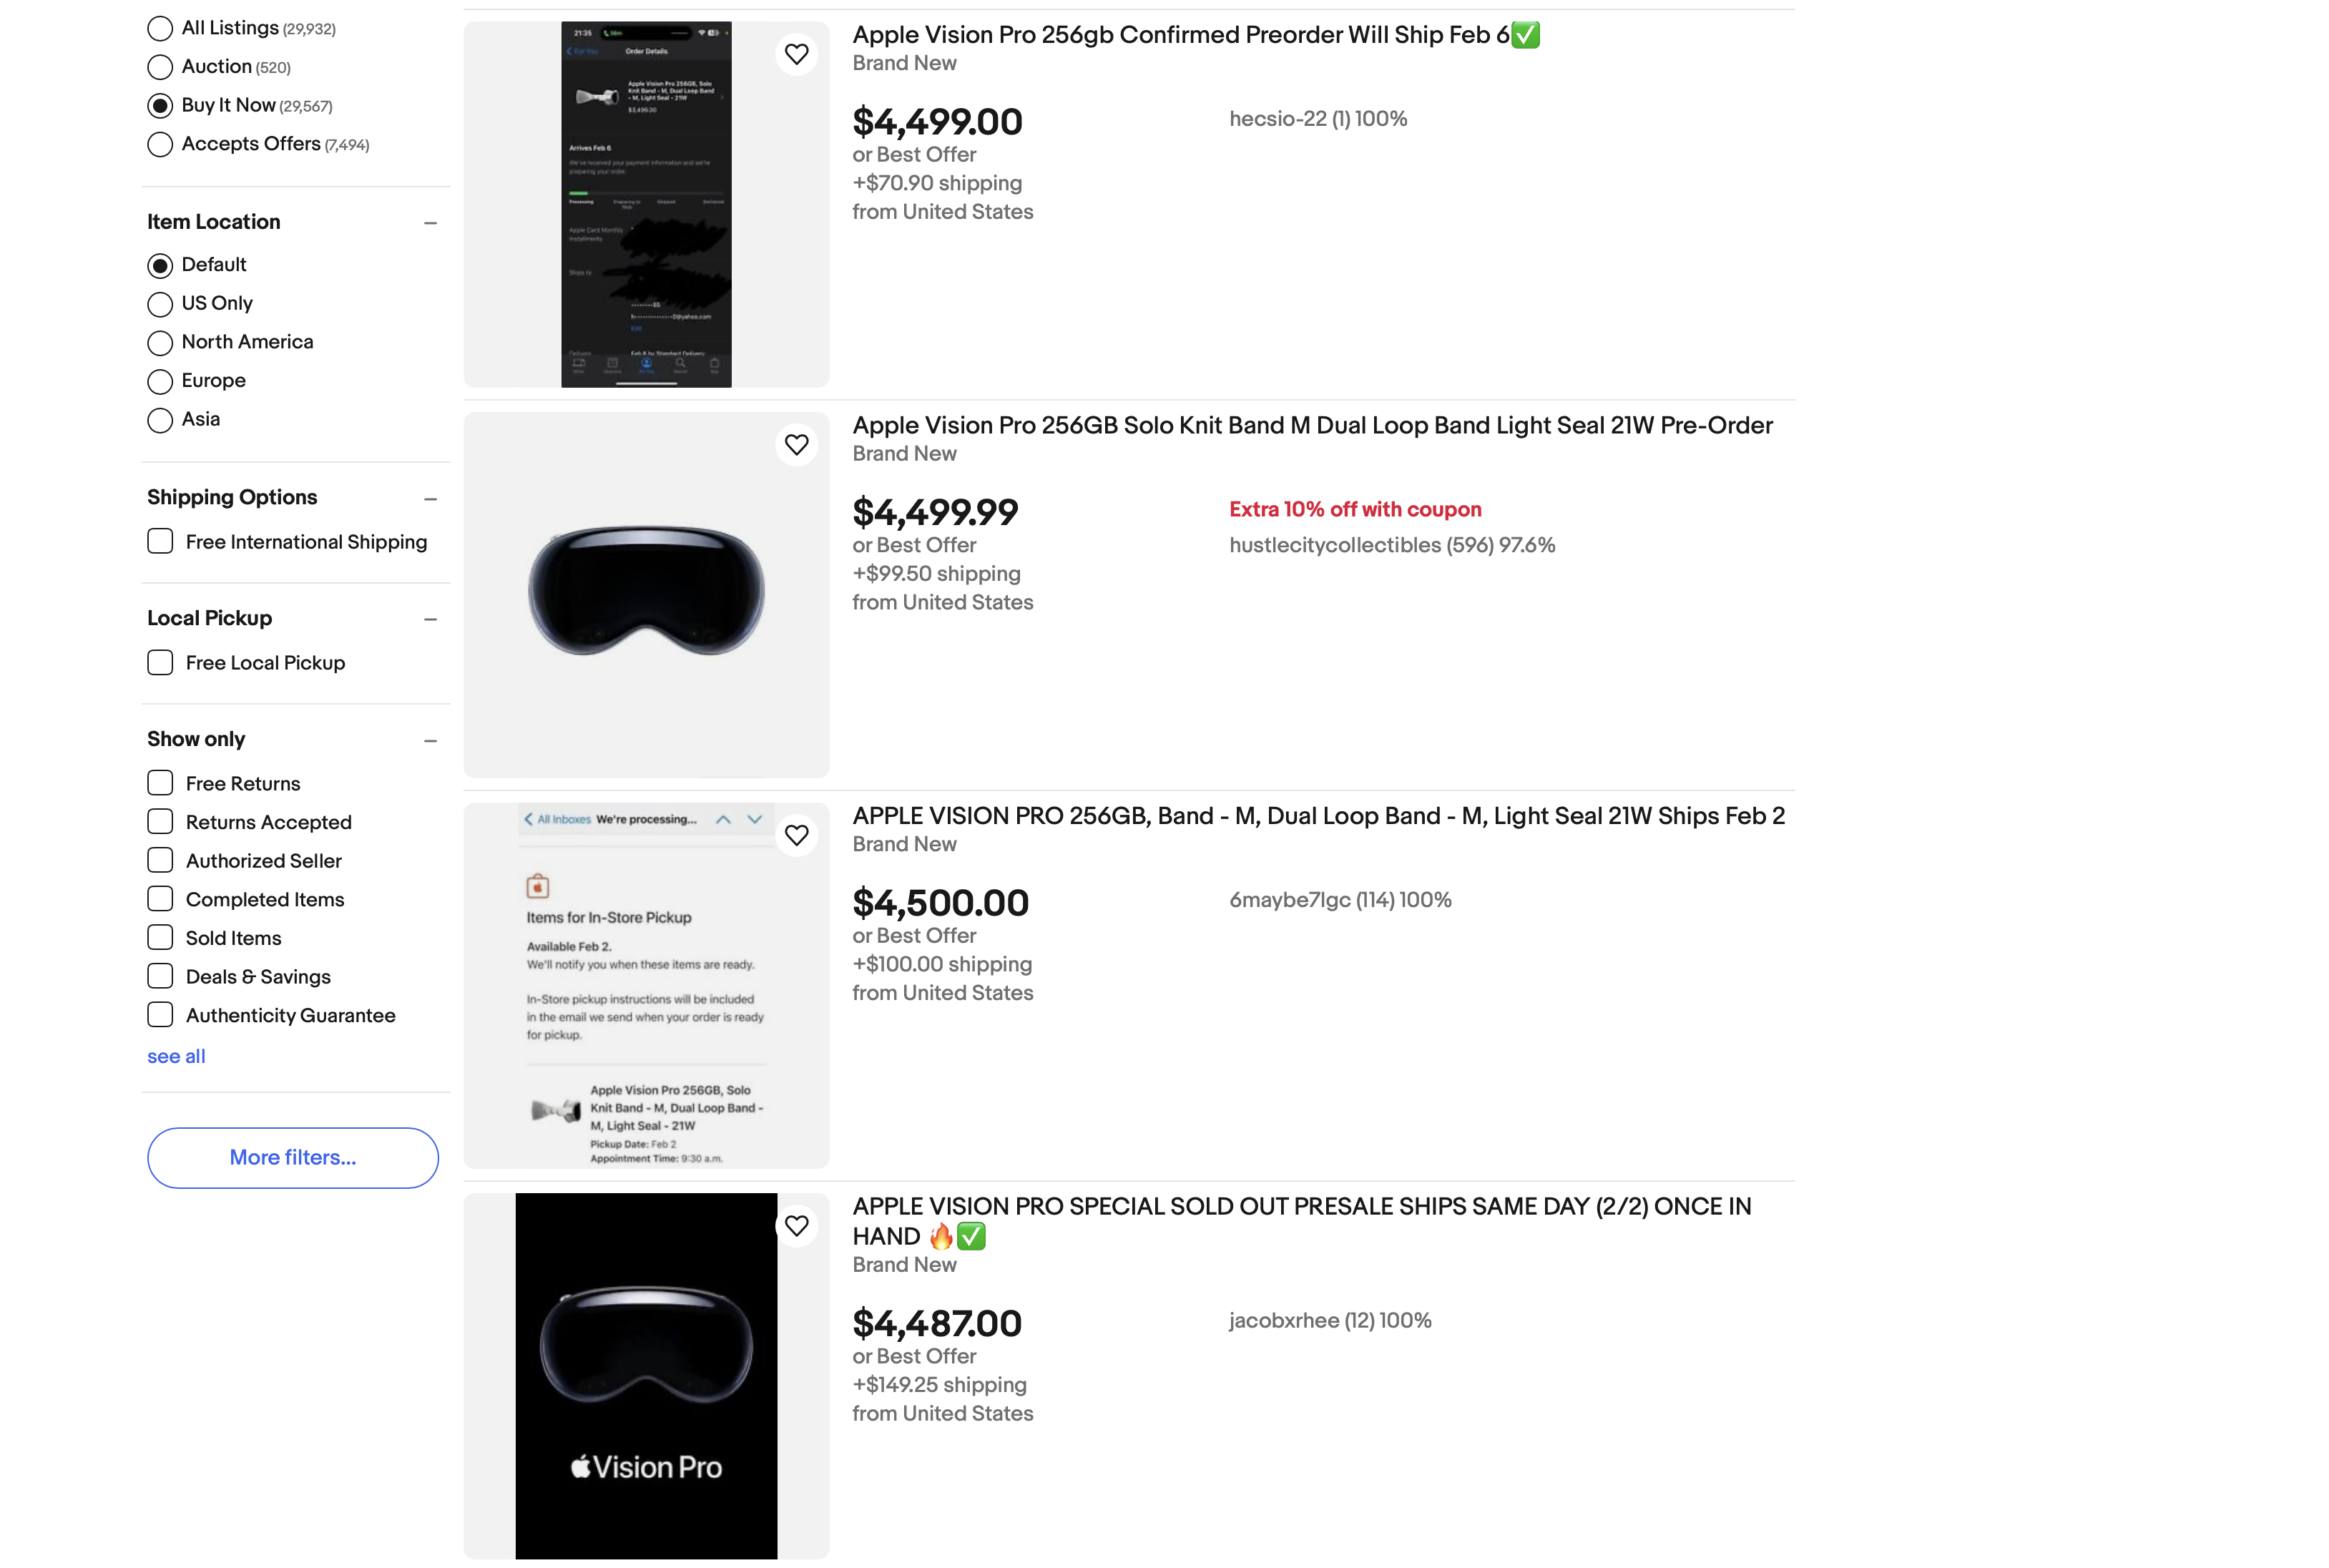
Task: Collapse the Shipping Options section
Action: point(430,498)
